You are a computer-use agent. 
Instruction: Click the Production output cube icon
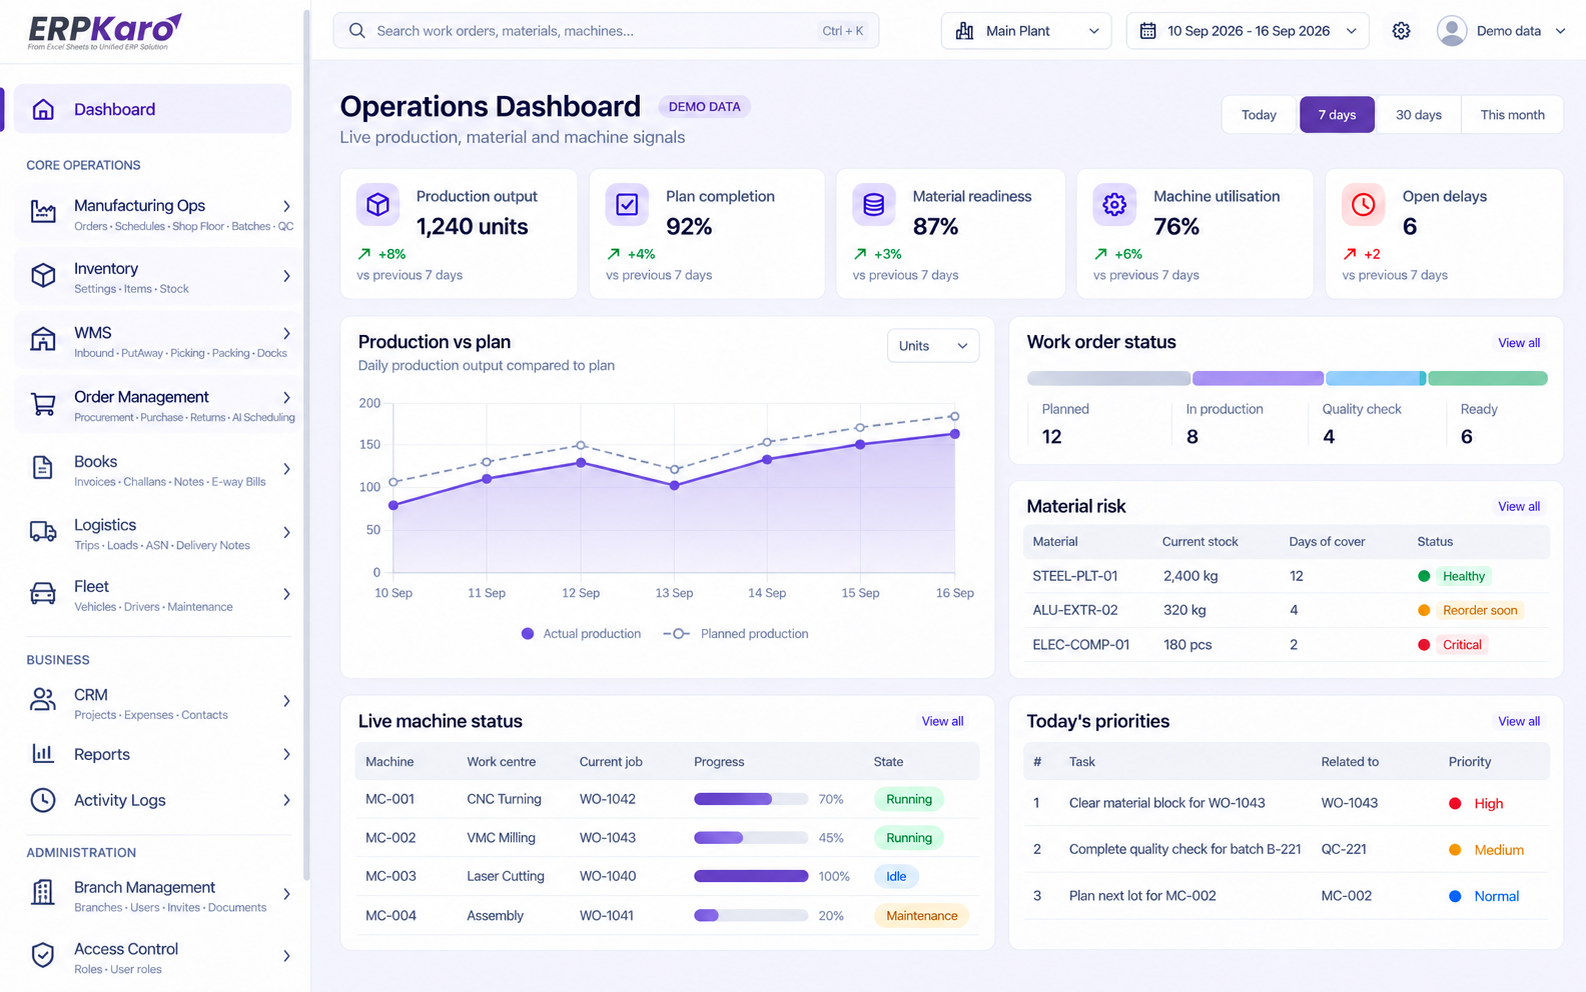(378, 204)
